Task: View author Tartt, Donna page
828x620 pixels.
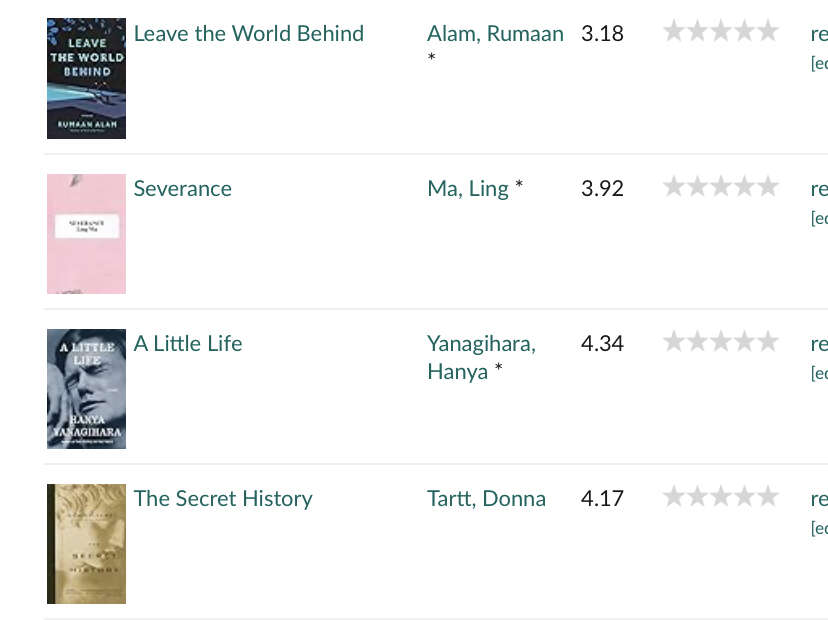Action: coord(486,499)
